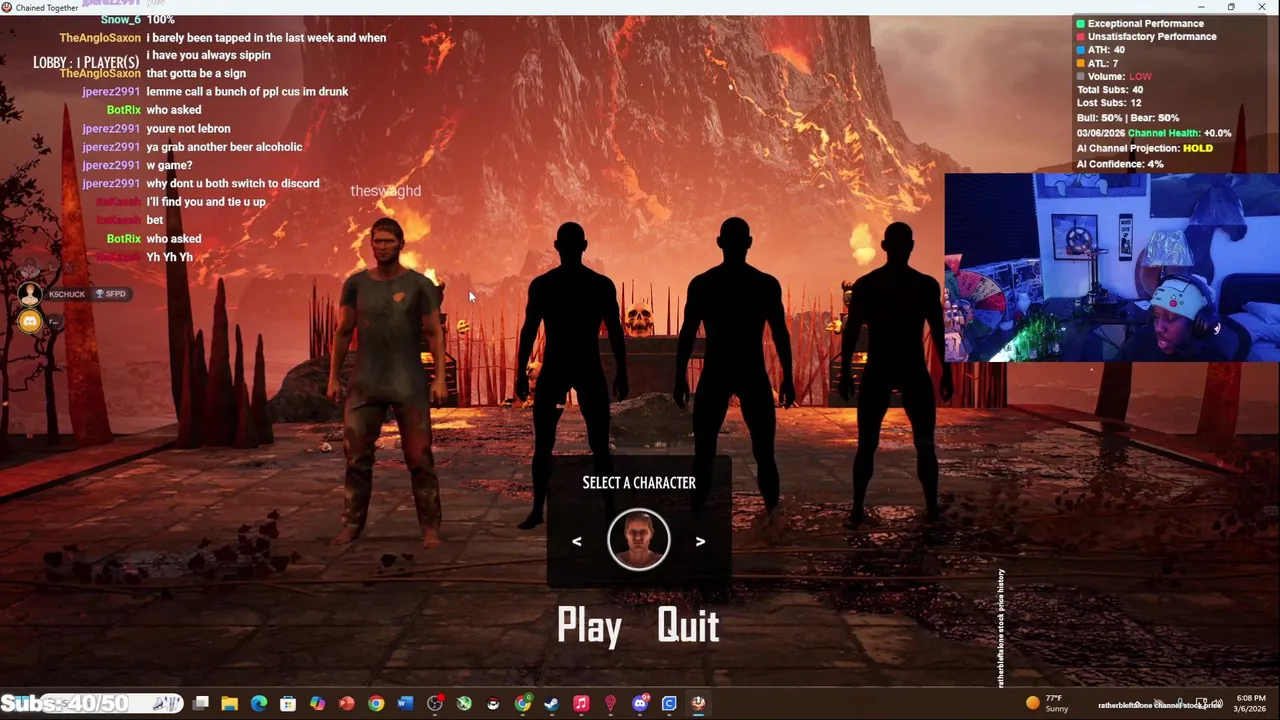The image size is (1280, 720).
Task: Click chat message "lemme call a bunch of ppl"
Action: tap(247, 92)
